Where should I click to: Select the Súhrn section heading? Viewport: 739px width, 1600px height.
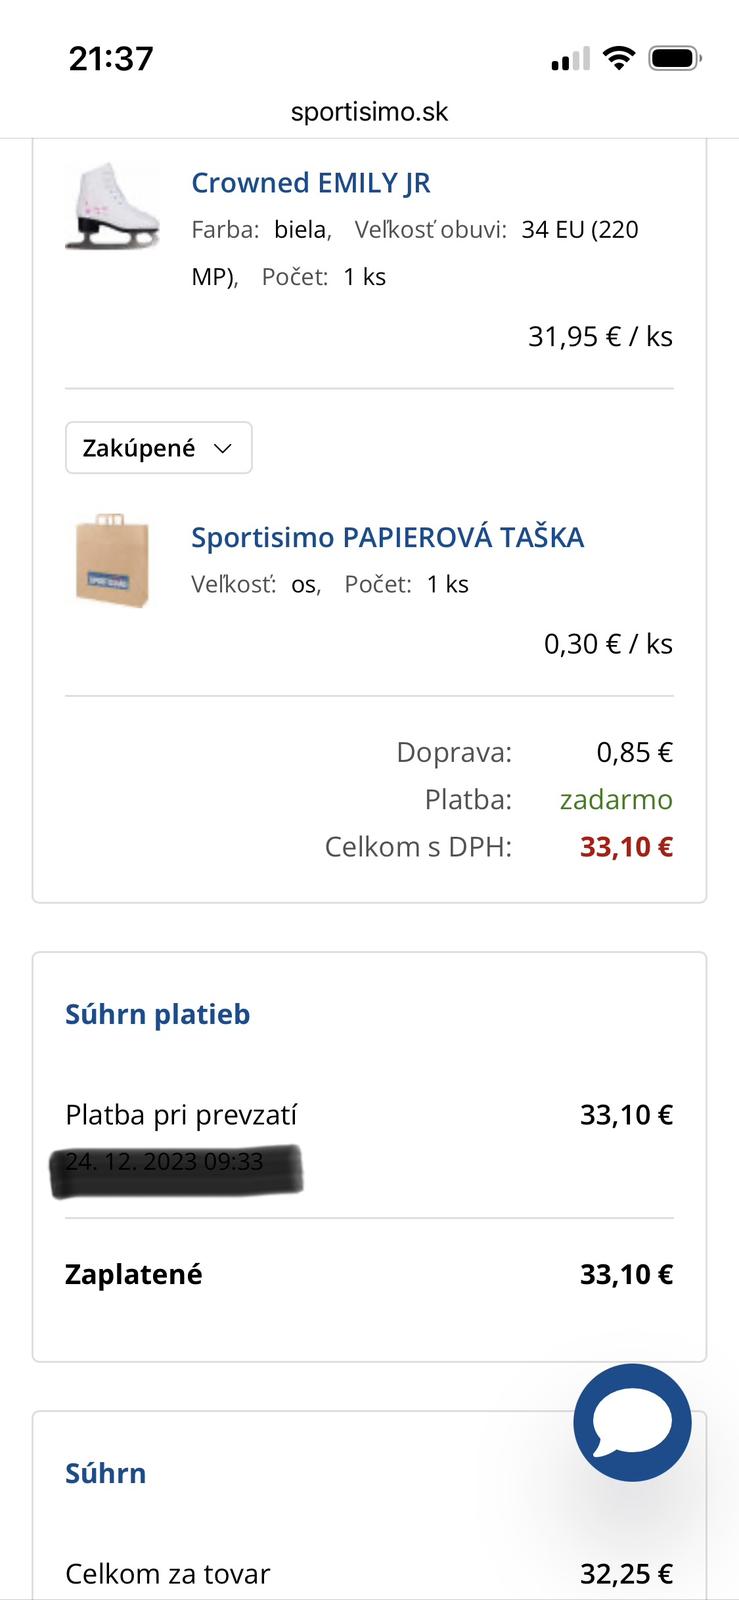click(x=105, y=1473)
